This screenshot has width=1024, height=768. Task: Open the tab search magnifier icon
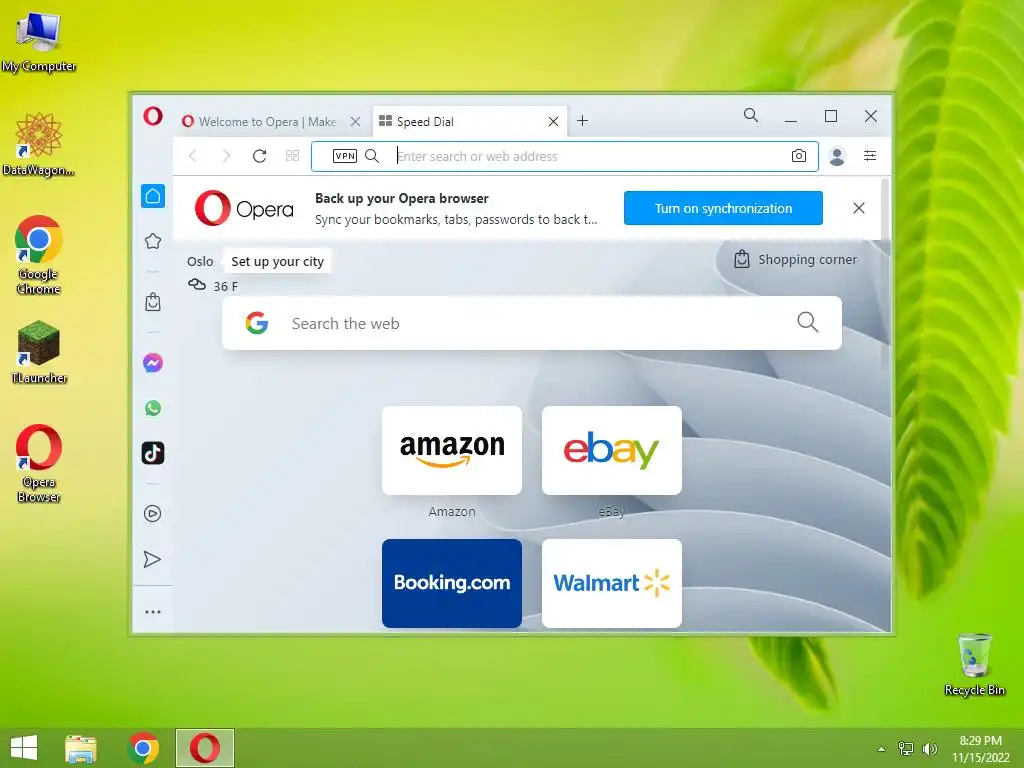(751, 116)
